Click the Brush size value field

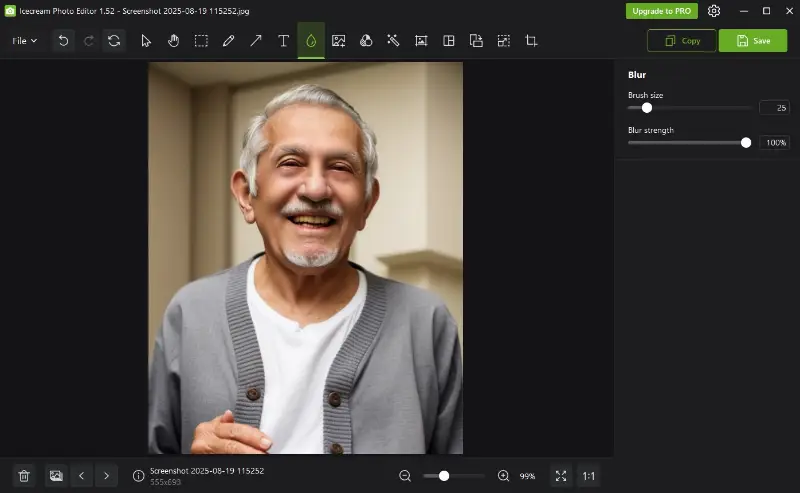tap(773, 107)
